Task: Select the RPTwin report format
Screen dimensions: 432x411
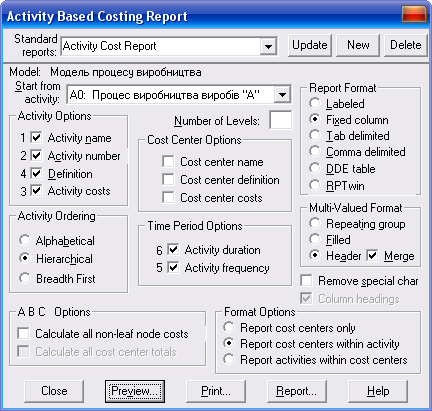Action: (x=314, y=185)
